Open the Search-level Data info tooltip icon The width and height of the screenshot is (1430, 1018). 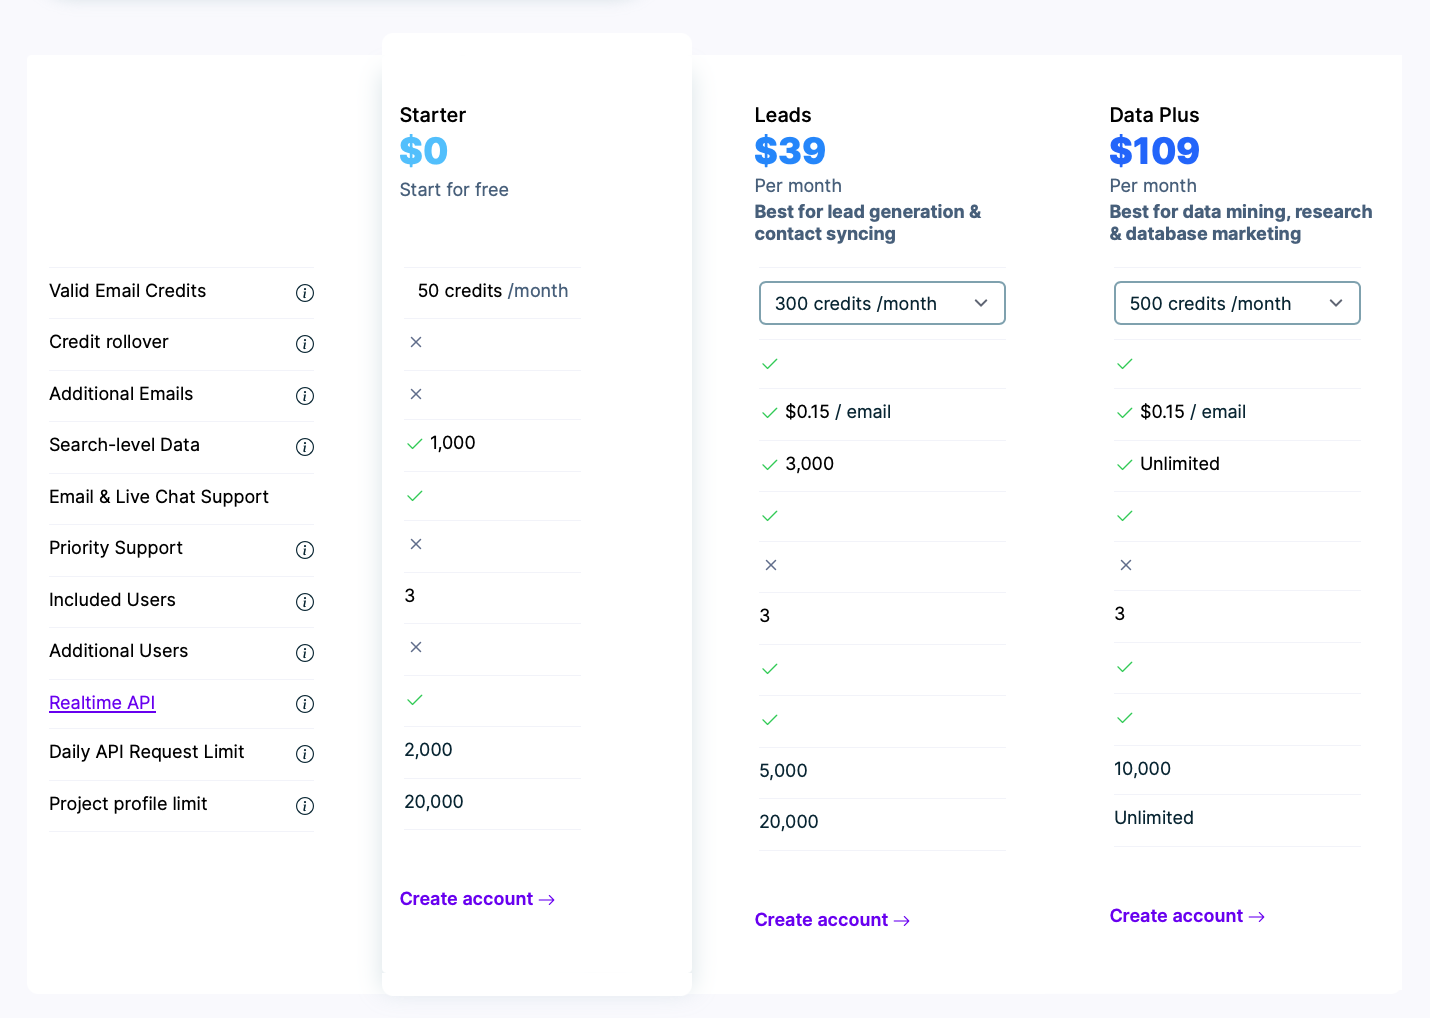pos(305,447)
